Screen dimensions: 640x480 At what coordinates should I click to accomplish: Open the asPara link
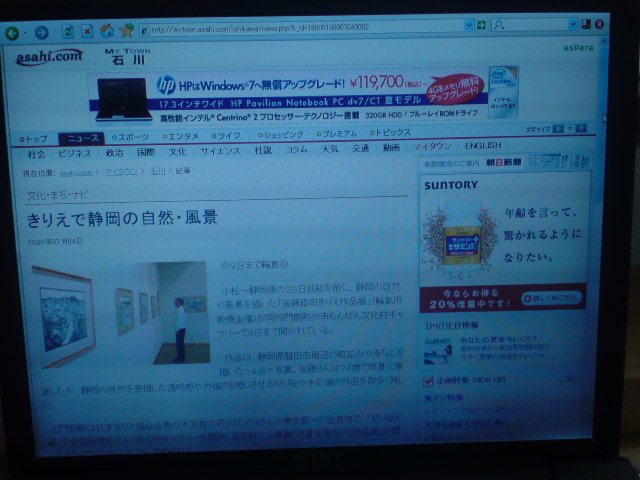(x=578, y=48)
